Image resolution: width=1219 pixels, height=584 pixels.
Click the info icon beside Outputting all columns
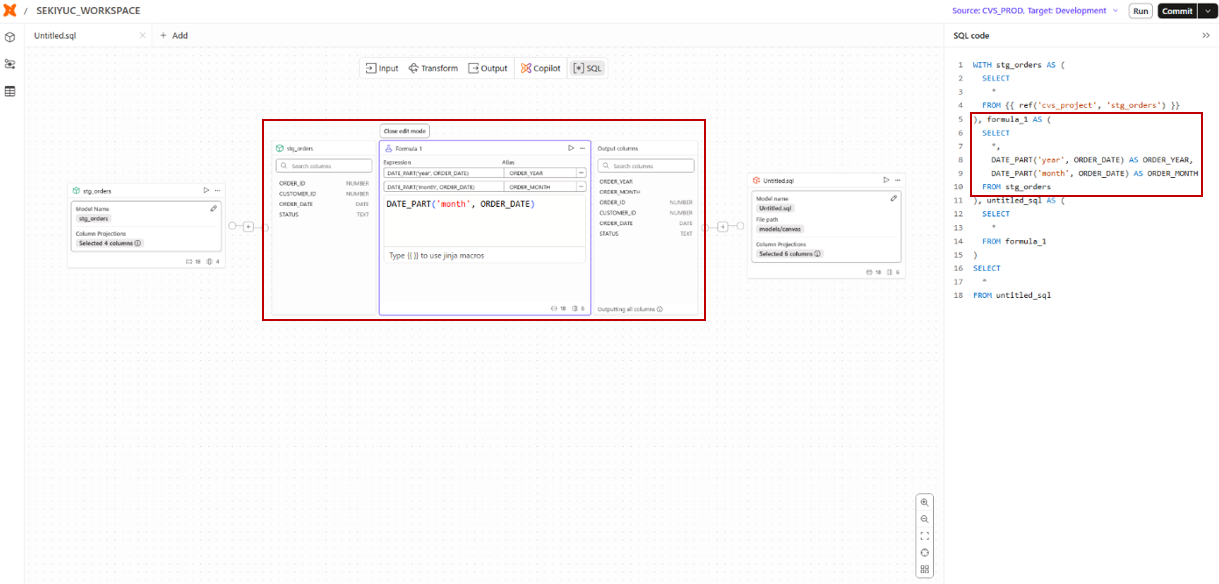click(660, 310)
